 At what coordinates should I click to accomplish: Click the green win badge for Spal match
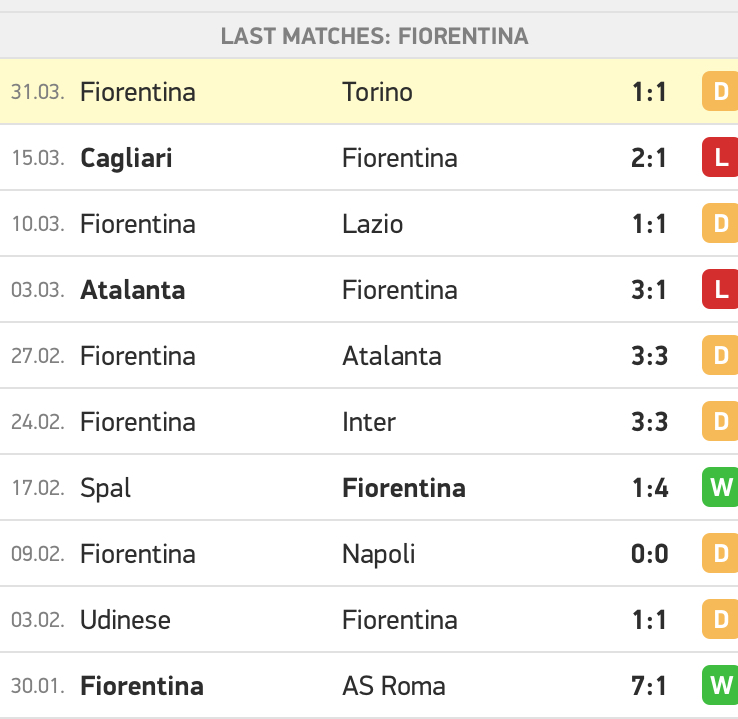[x=720, y=487]
